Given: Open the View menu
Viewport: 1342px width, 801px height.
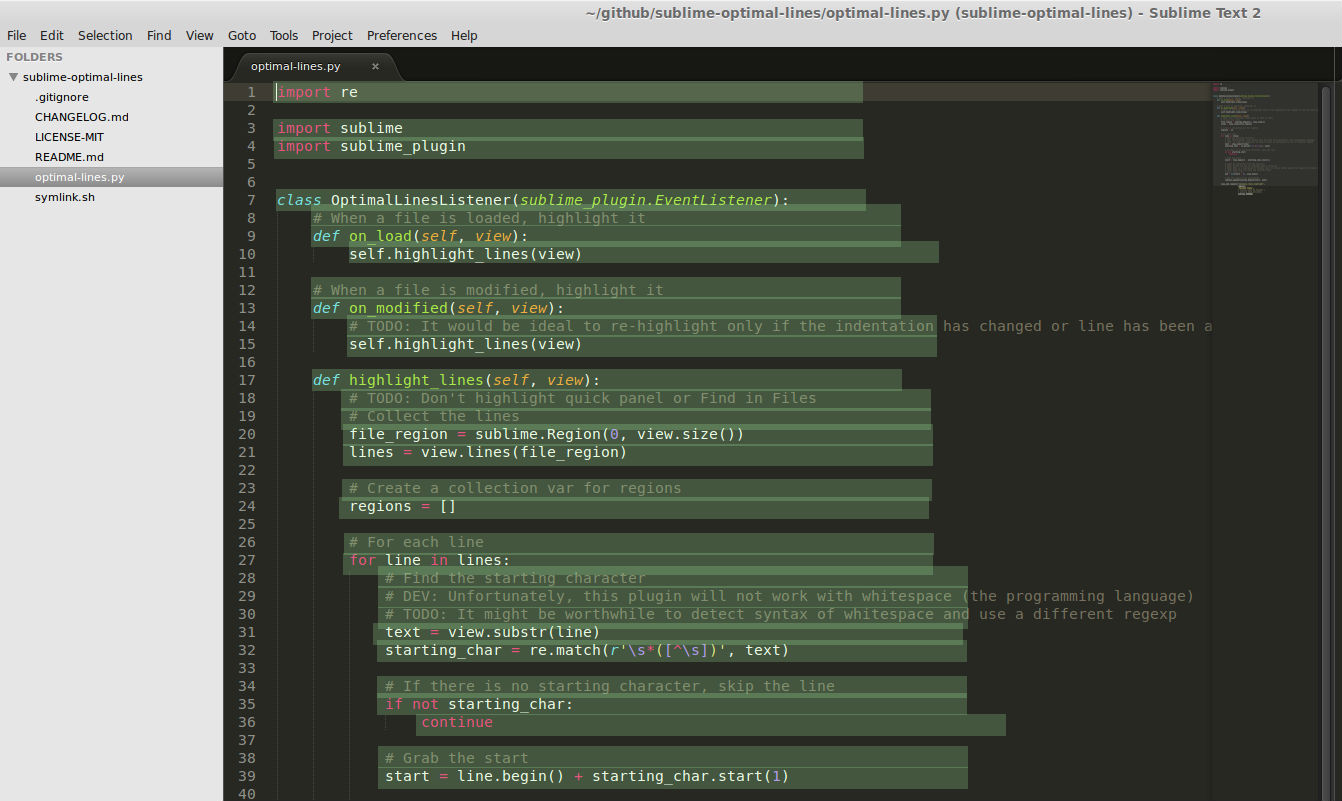Looking at the screenshot, I should coord(200,35).
